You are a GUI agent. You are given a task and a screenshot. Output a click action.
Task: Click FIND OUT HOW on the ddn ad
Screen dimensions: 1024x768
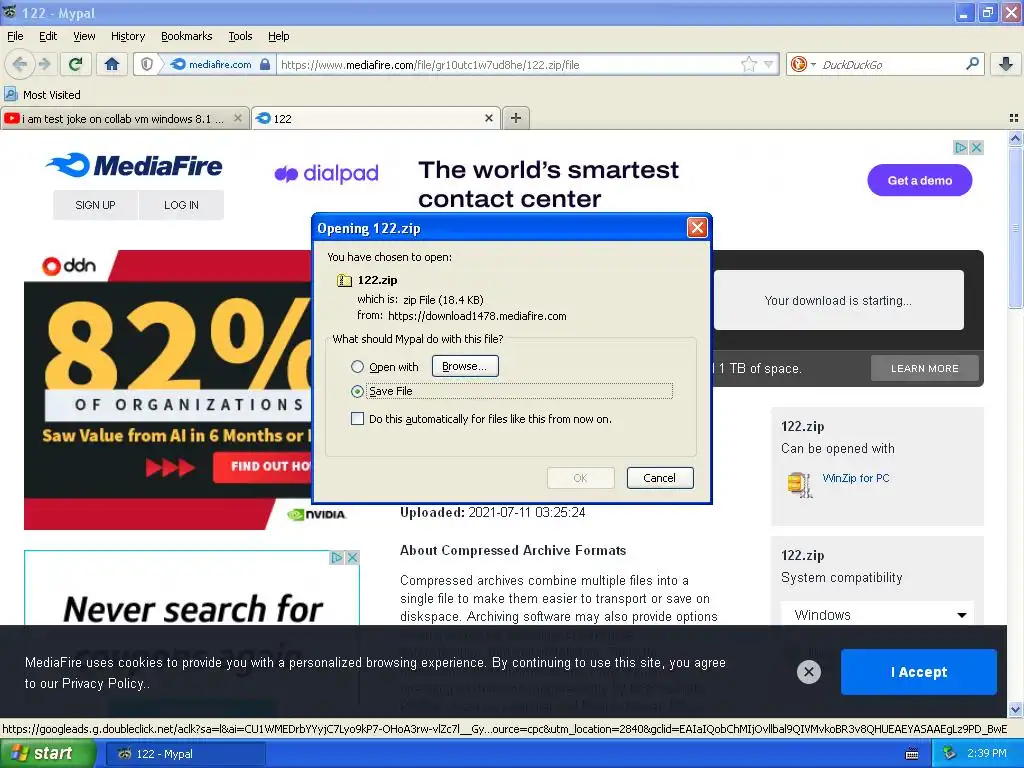[x=263, y=466]
